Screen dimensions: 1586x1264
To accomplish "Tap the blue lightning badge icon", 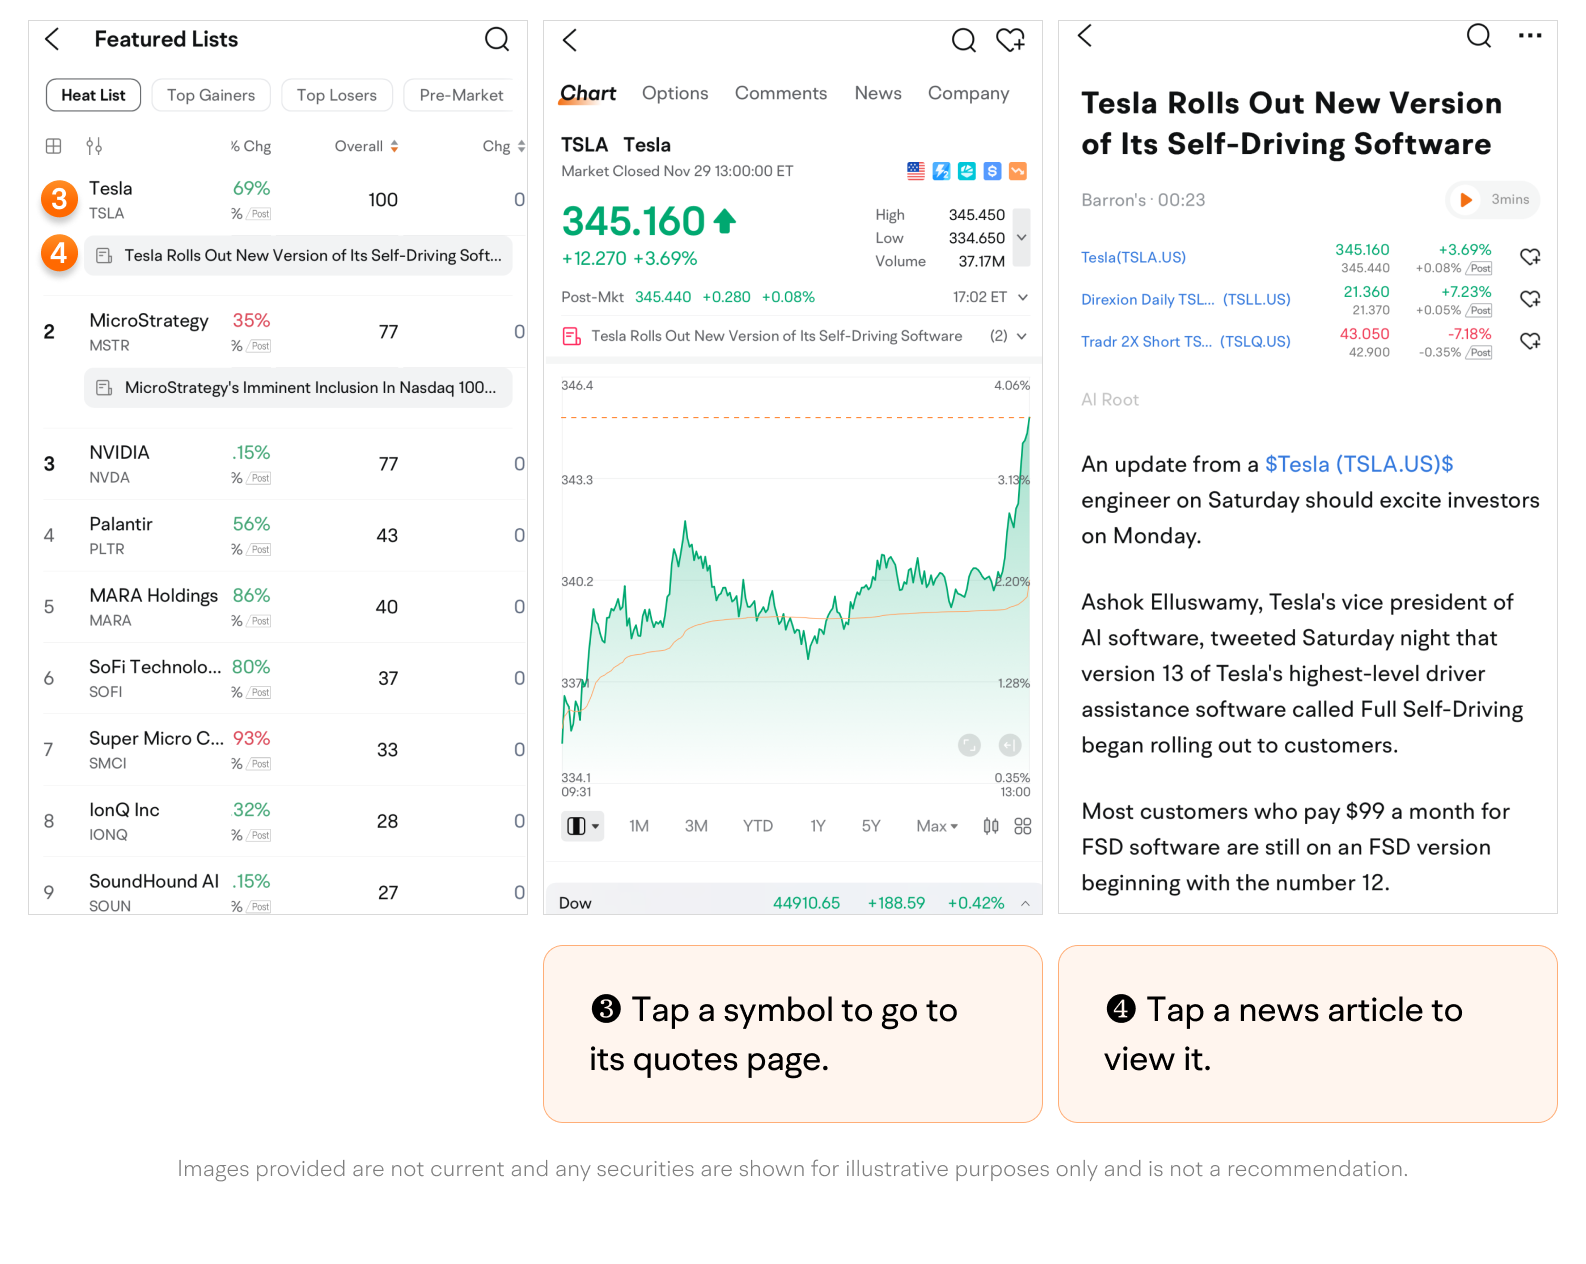I will pyautogui.click(x=941, y=171).
